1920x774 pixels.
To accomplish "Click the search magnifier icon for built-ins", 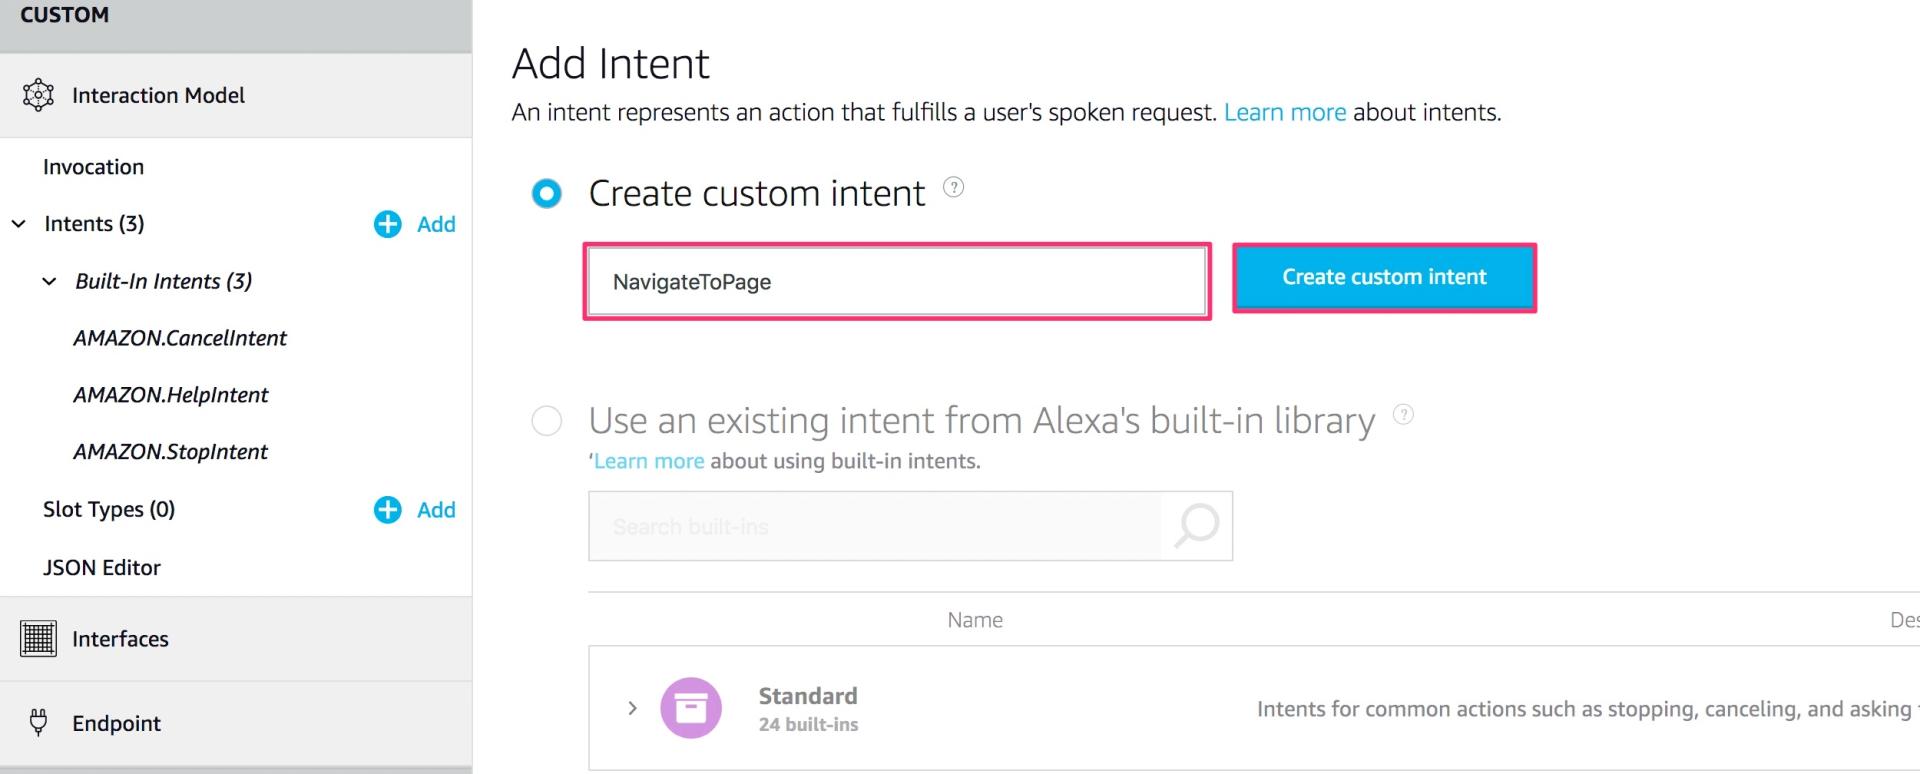I will (1196, 526).
